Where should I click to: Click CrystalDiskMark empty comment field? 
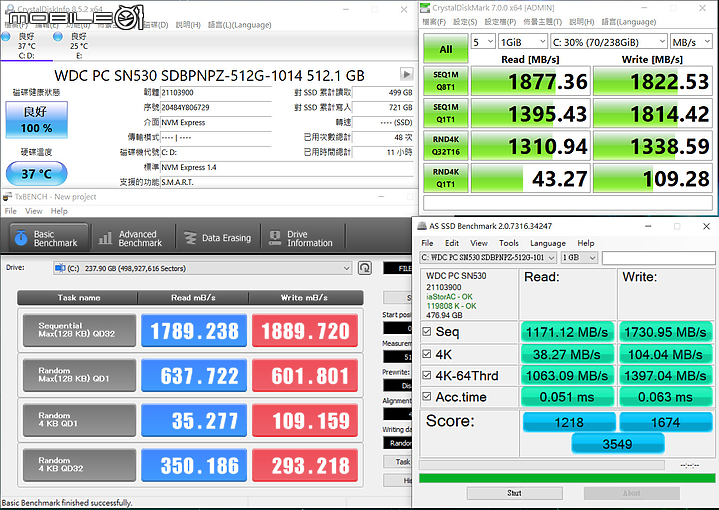click(568, 202)
